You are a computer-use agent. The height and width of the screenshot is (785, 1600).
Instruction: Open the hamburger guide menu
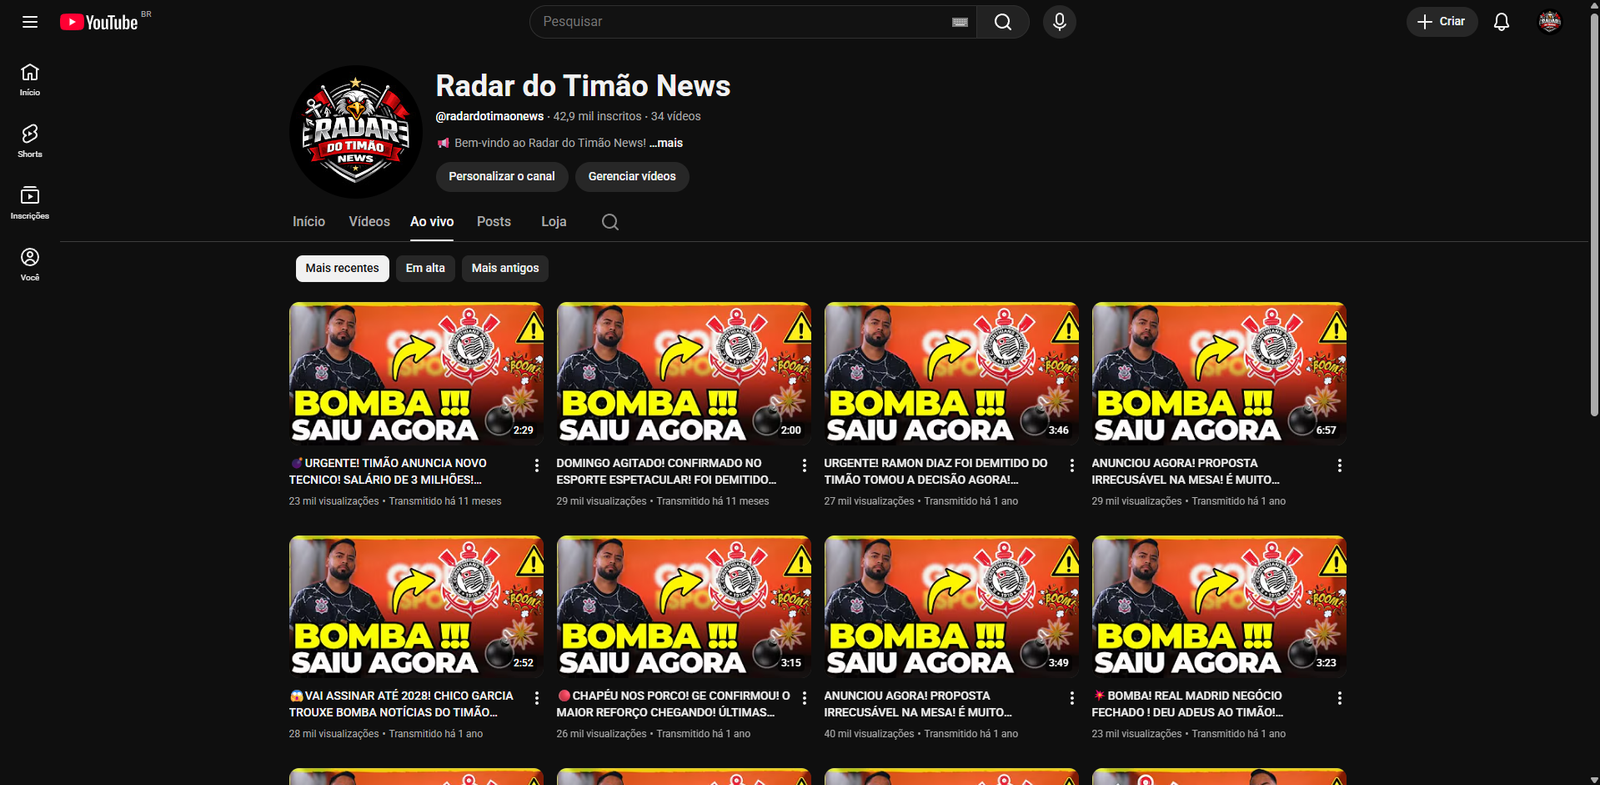tap(30, 22)
